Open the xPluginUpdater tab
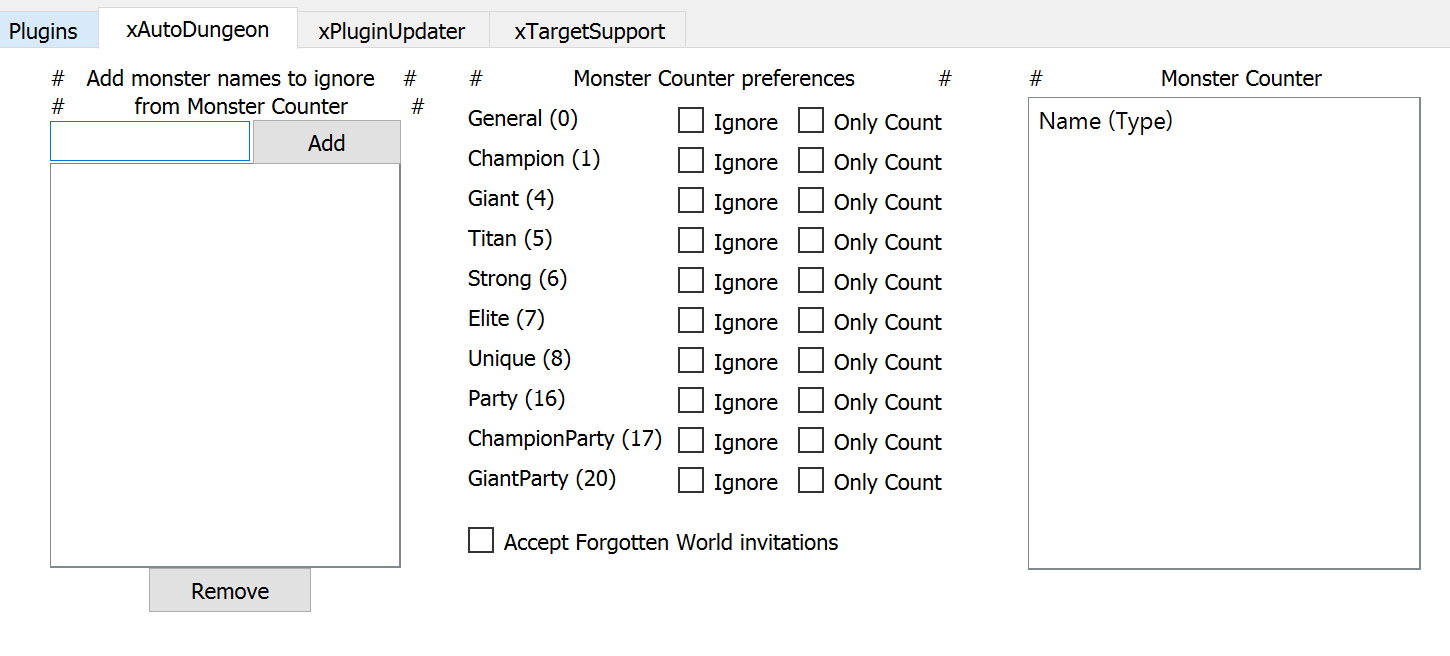The height and width of the screenshot is (656, 1450). (x=391, y=31)
